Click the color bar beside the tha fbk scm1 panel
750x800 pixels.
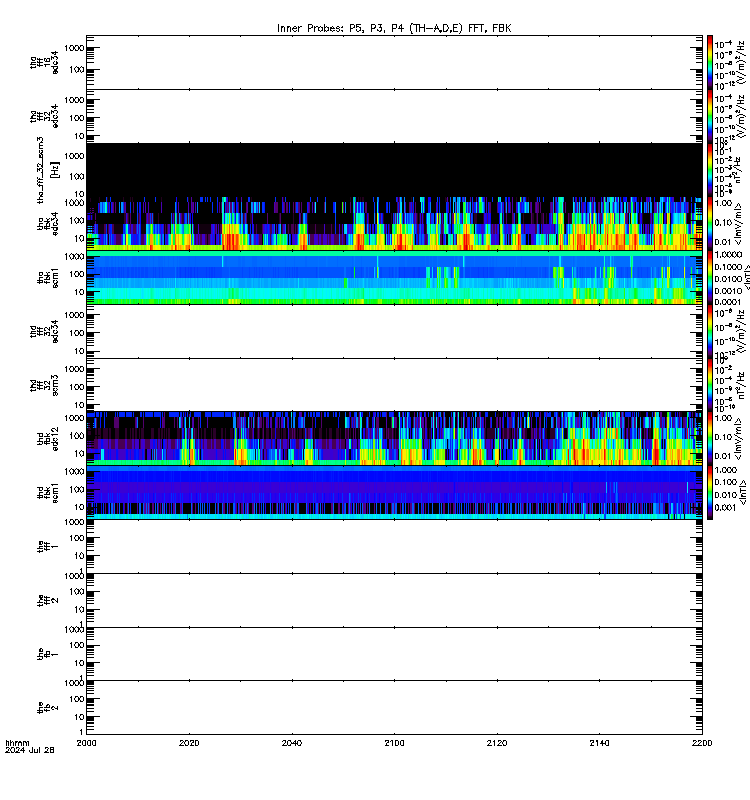(710, 278)
